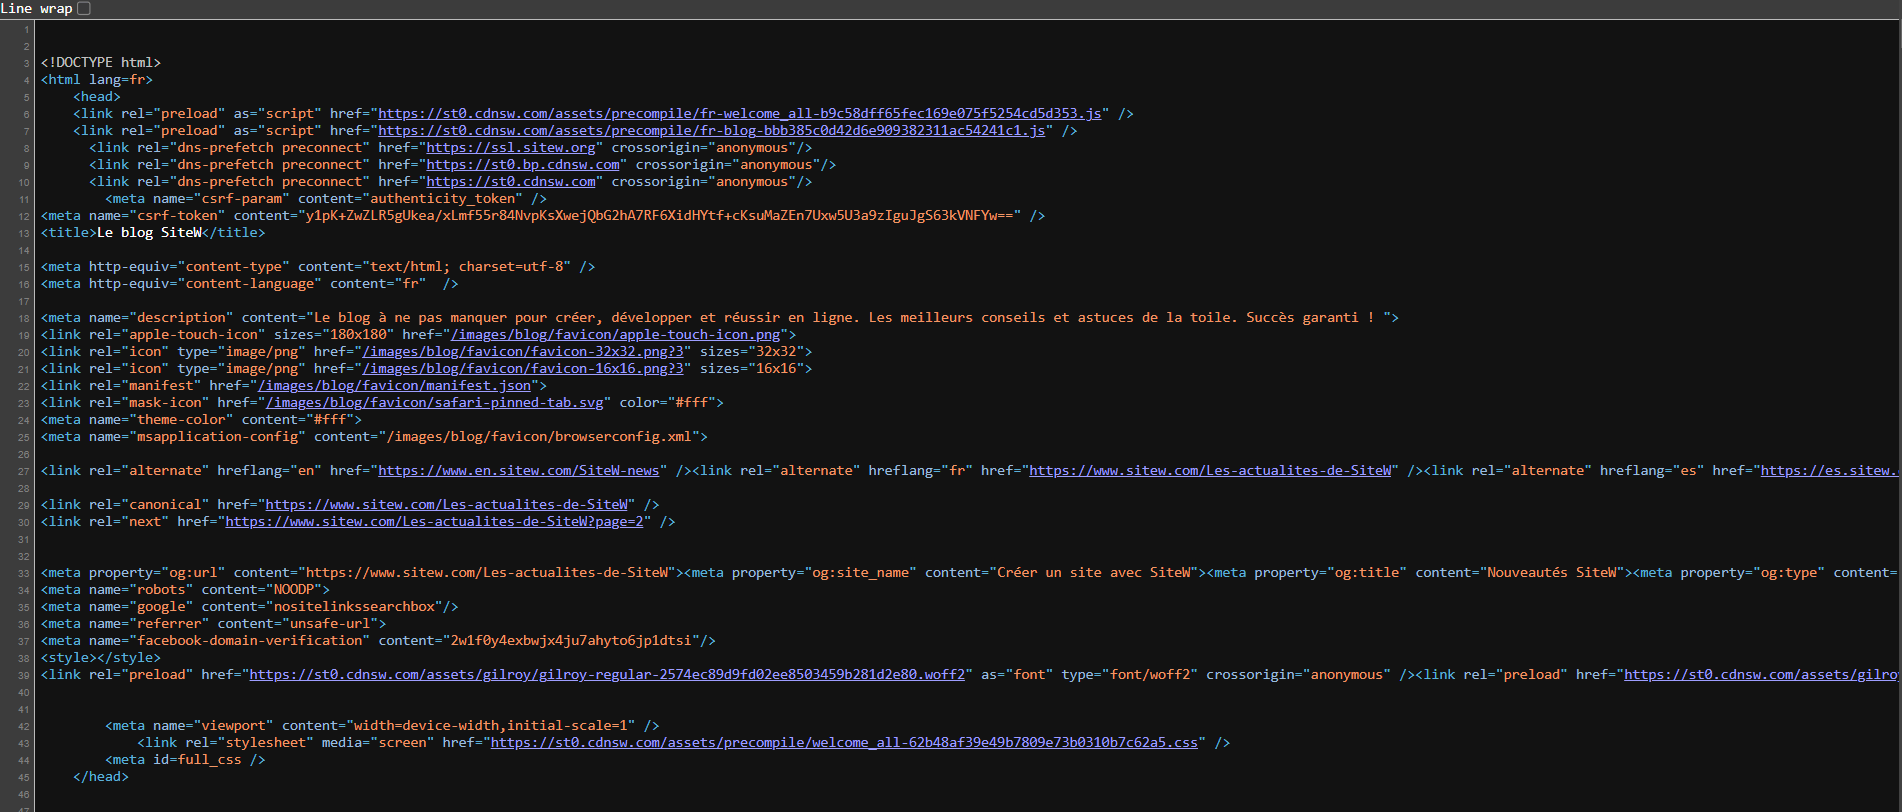Follow the hreflang fr alternate link
1902x812 pixels.
click(1210, 471)
